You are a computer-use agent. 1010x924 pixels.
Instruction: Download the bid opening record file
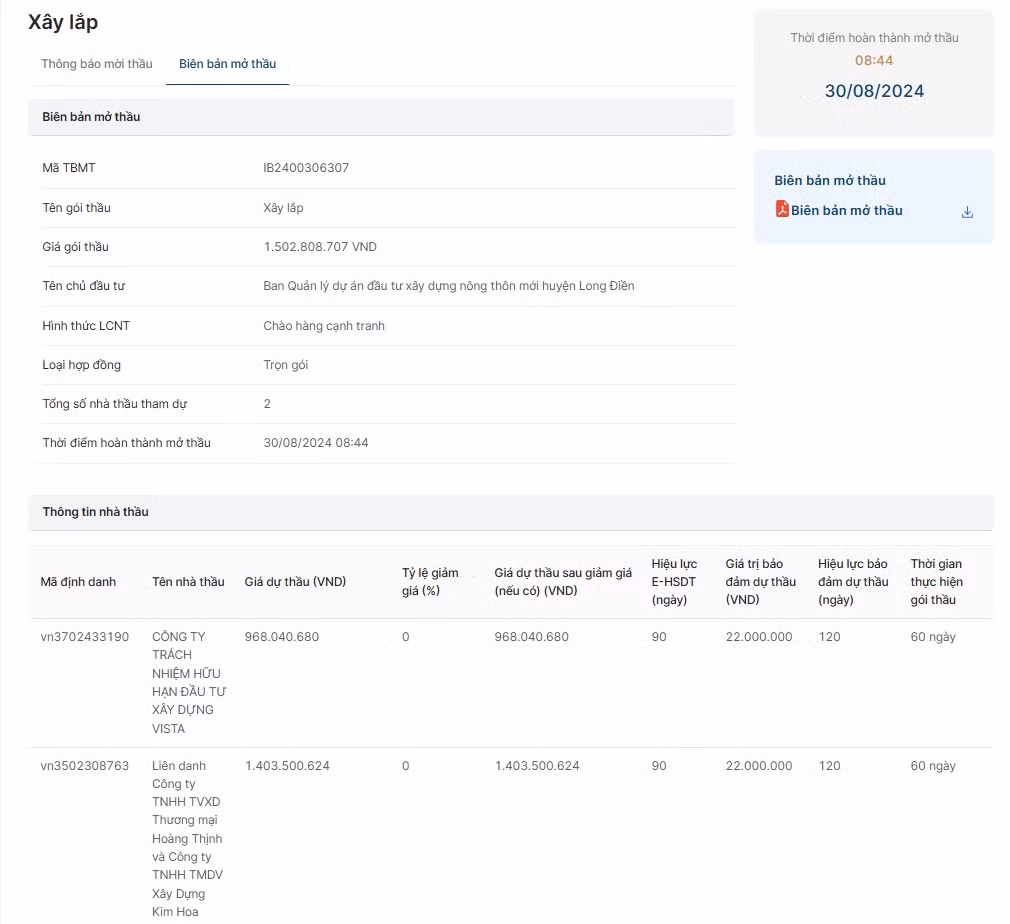[966, 212]
